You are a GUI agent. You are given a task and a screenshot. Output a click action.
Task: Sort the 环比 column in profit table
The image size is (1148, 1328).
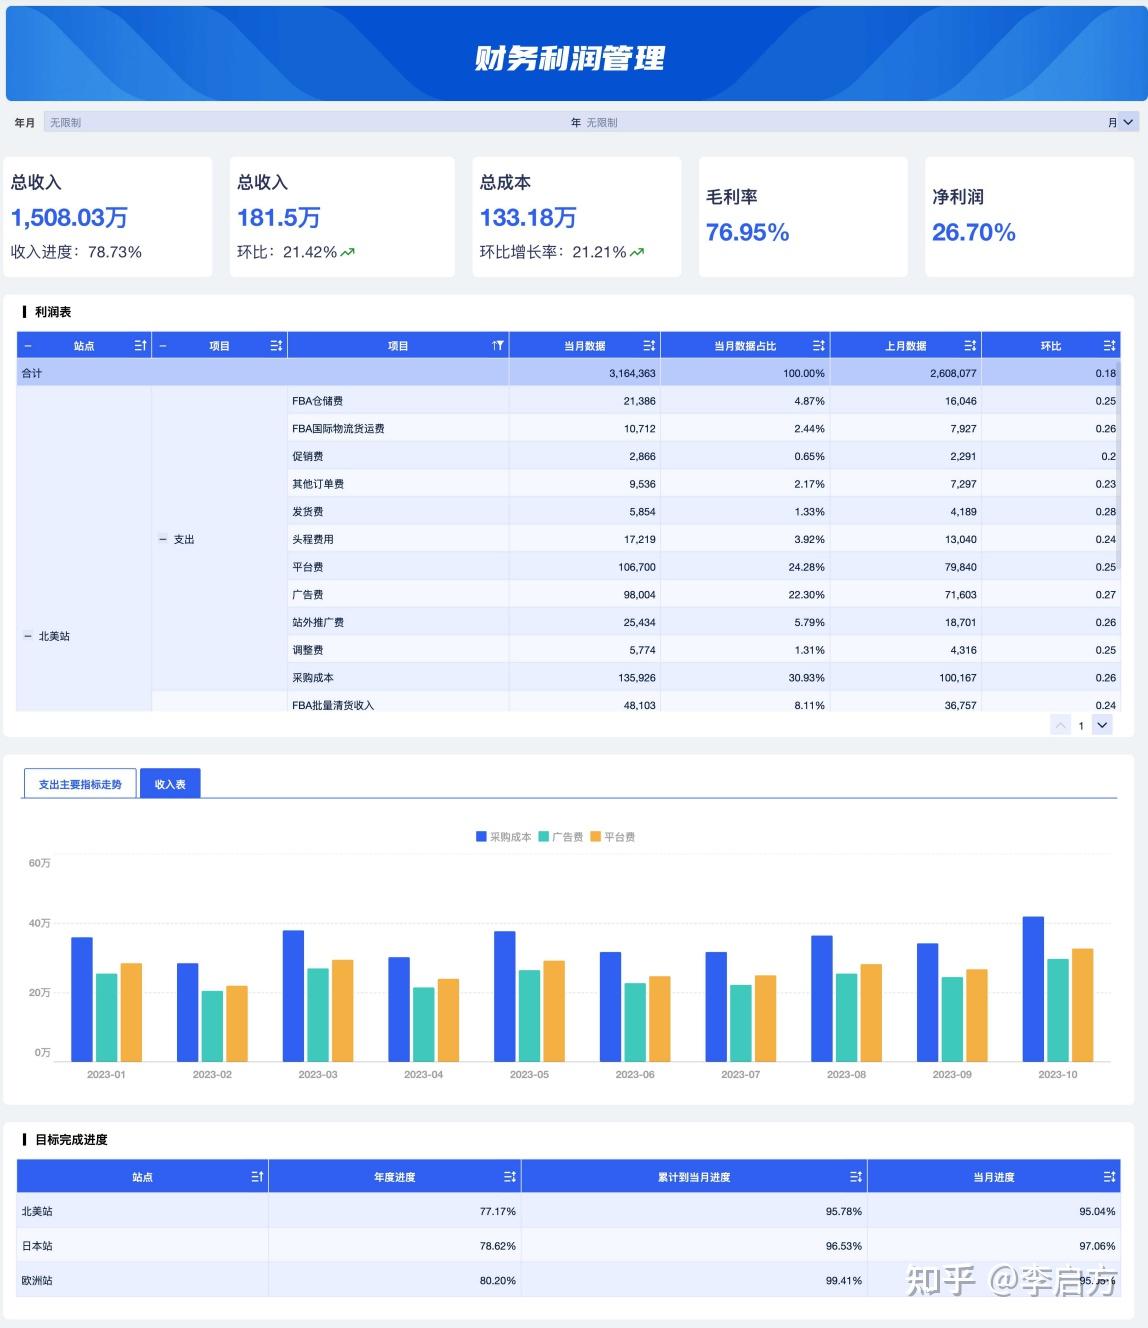pyautogui.click(x=1109, y=345)
